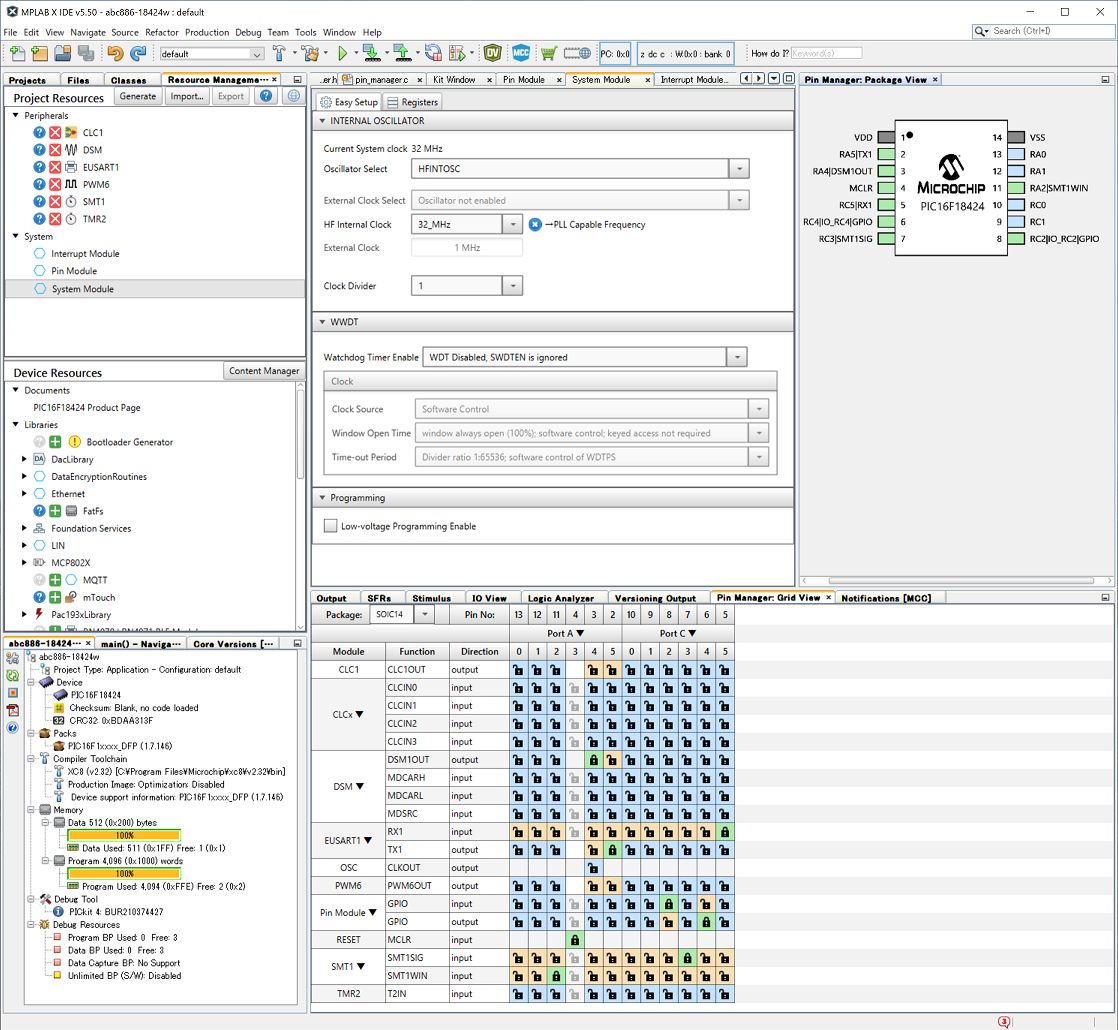Click the How do I keyword field

[826, 53]
